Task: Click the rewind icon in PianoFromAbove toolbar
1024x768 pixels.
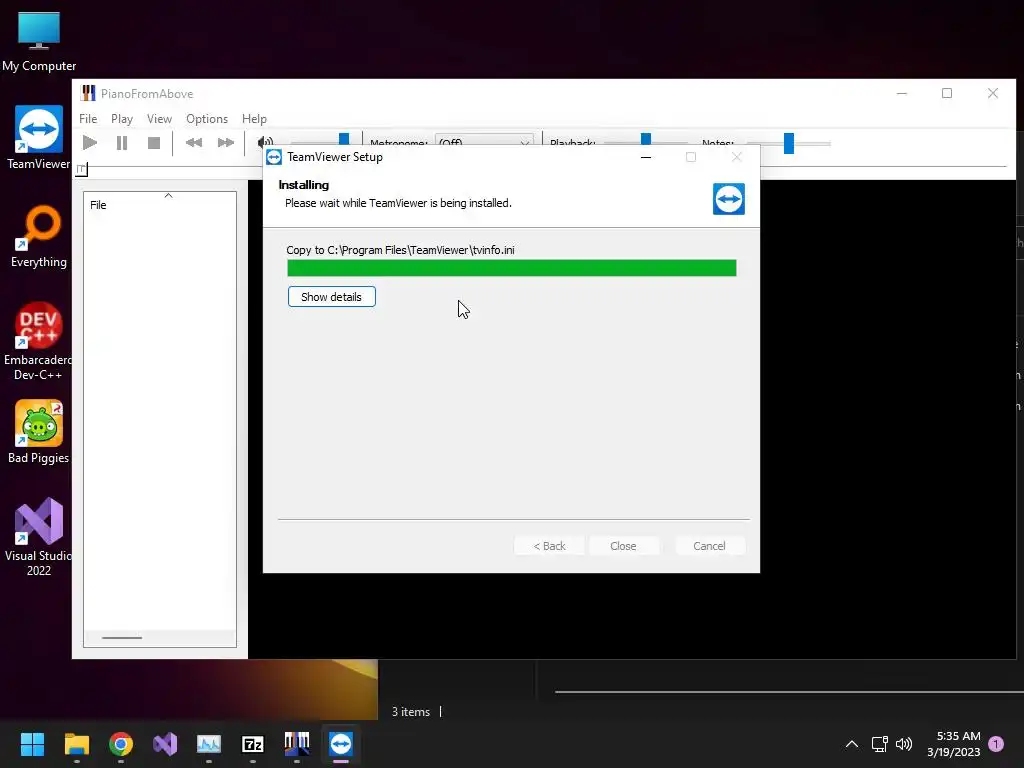Action: click(193, 143)
